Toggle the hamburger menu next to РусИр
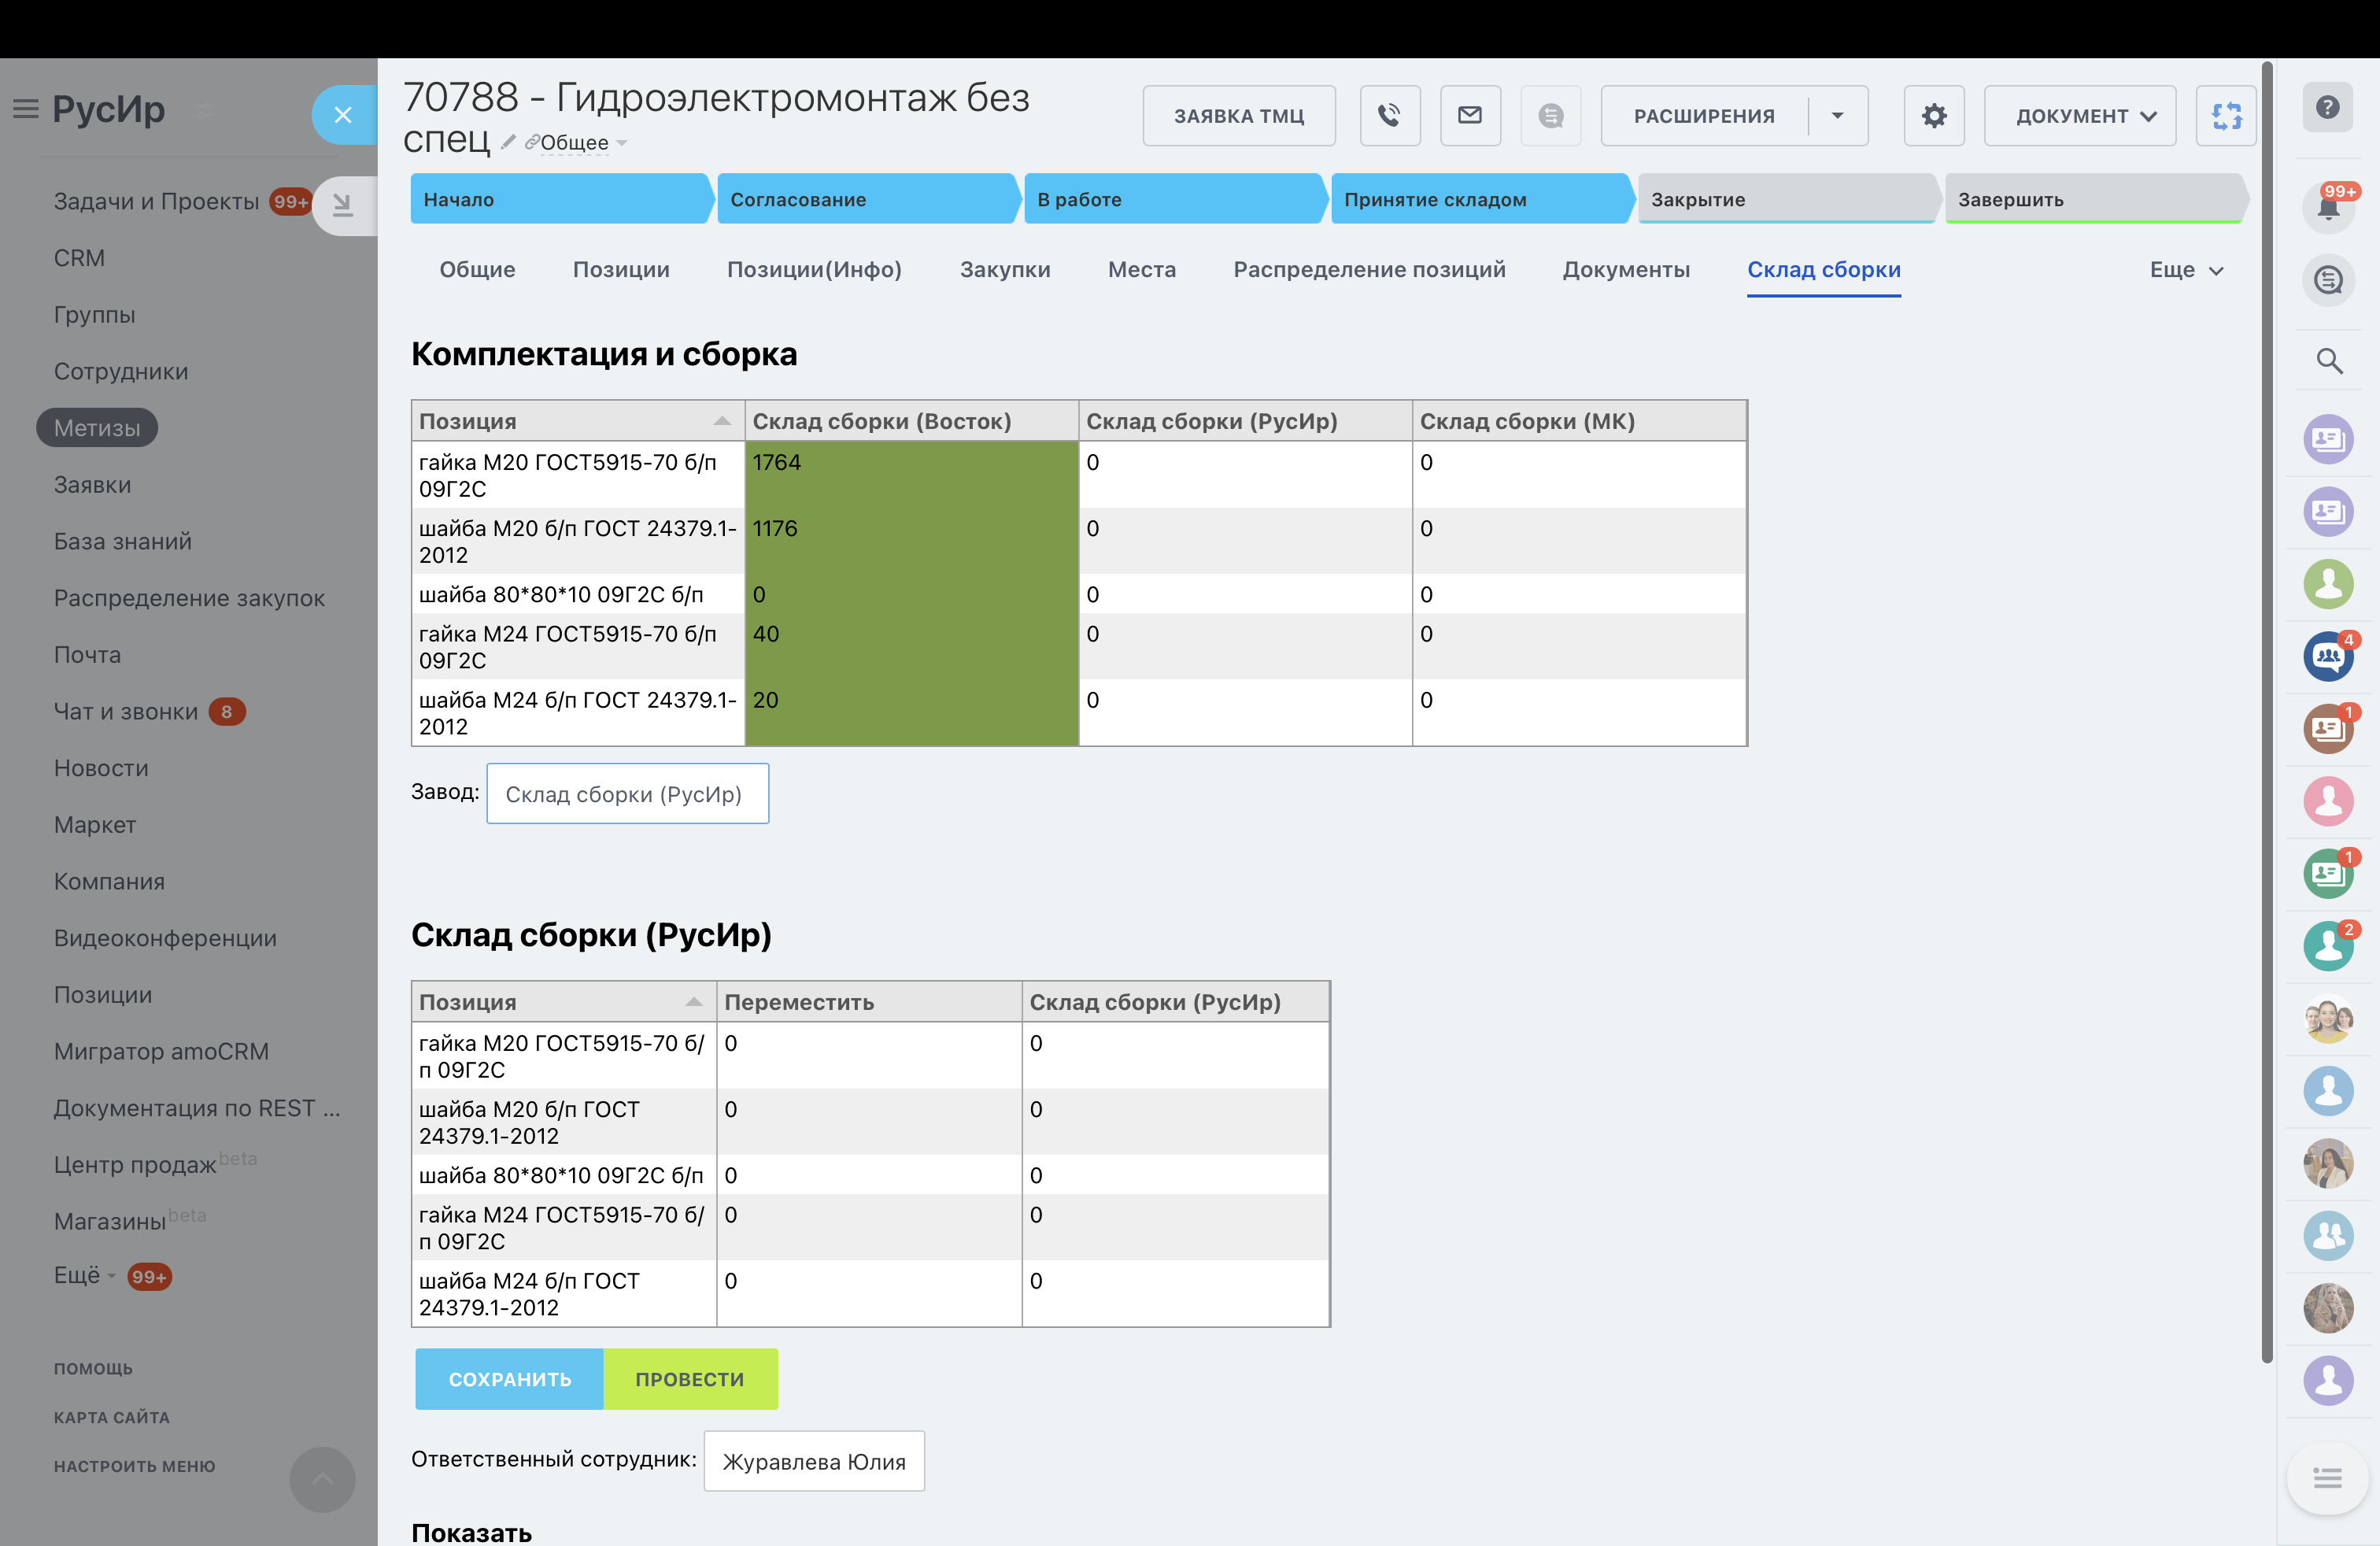Screen dimensions: 2380x1546 click(x=26, y=108)
